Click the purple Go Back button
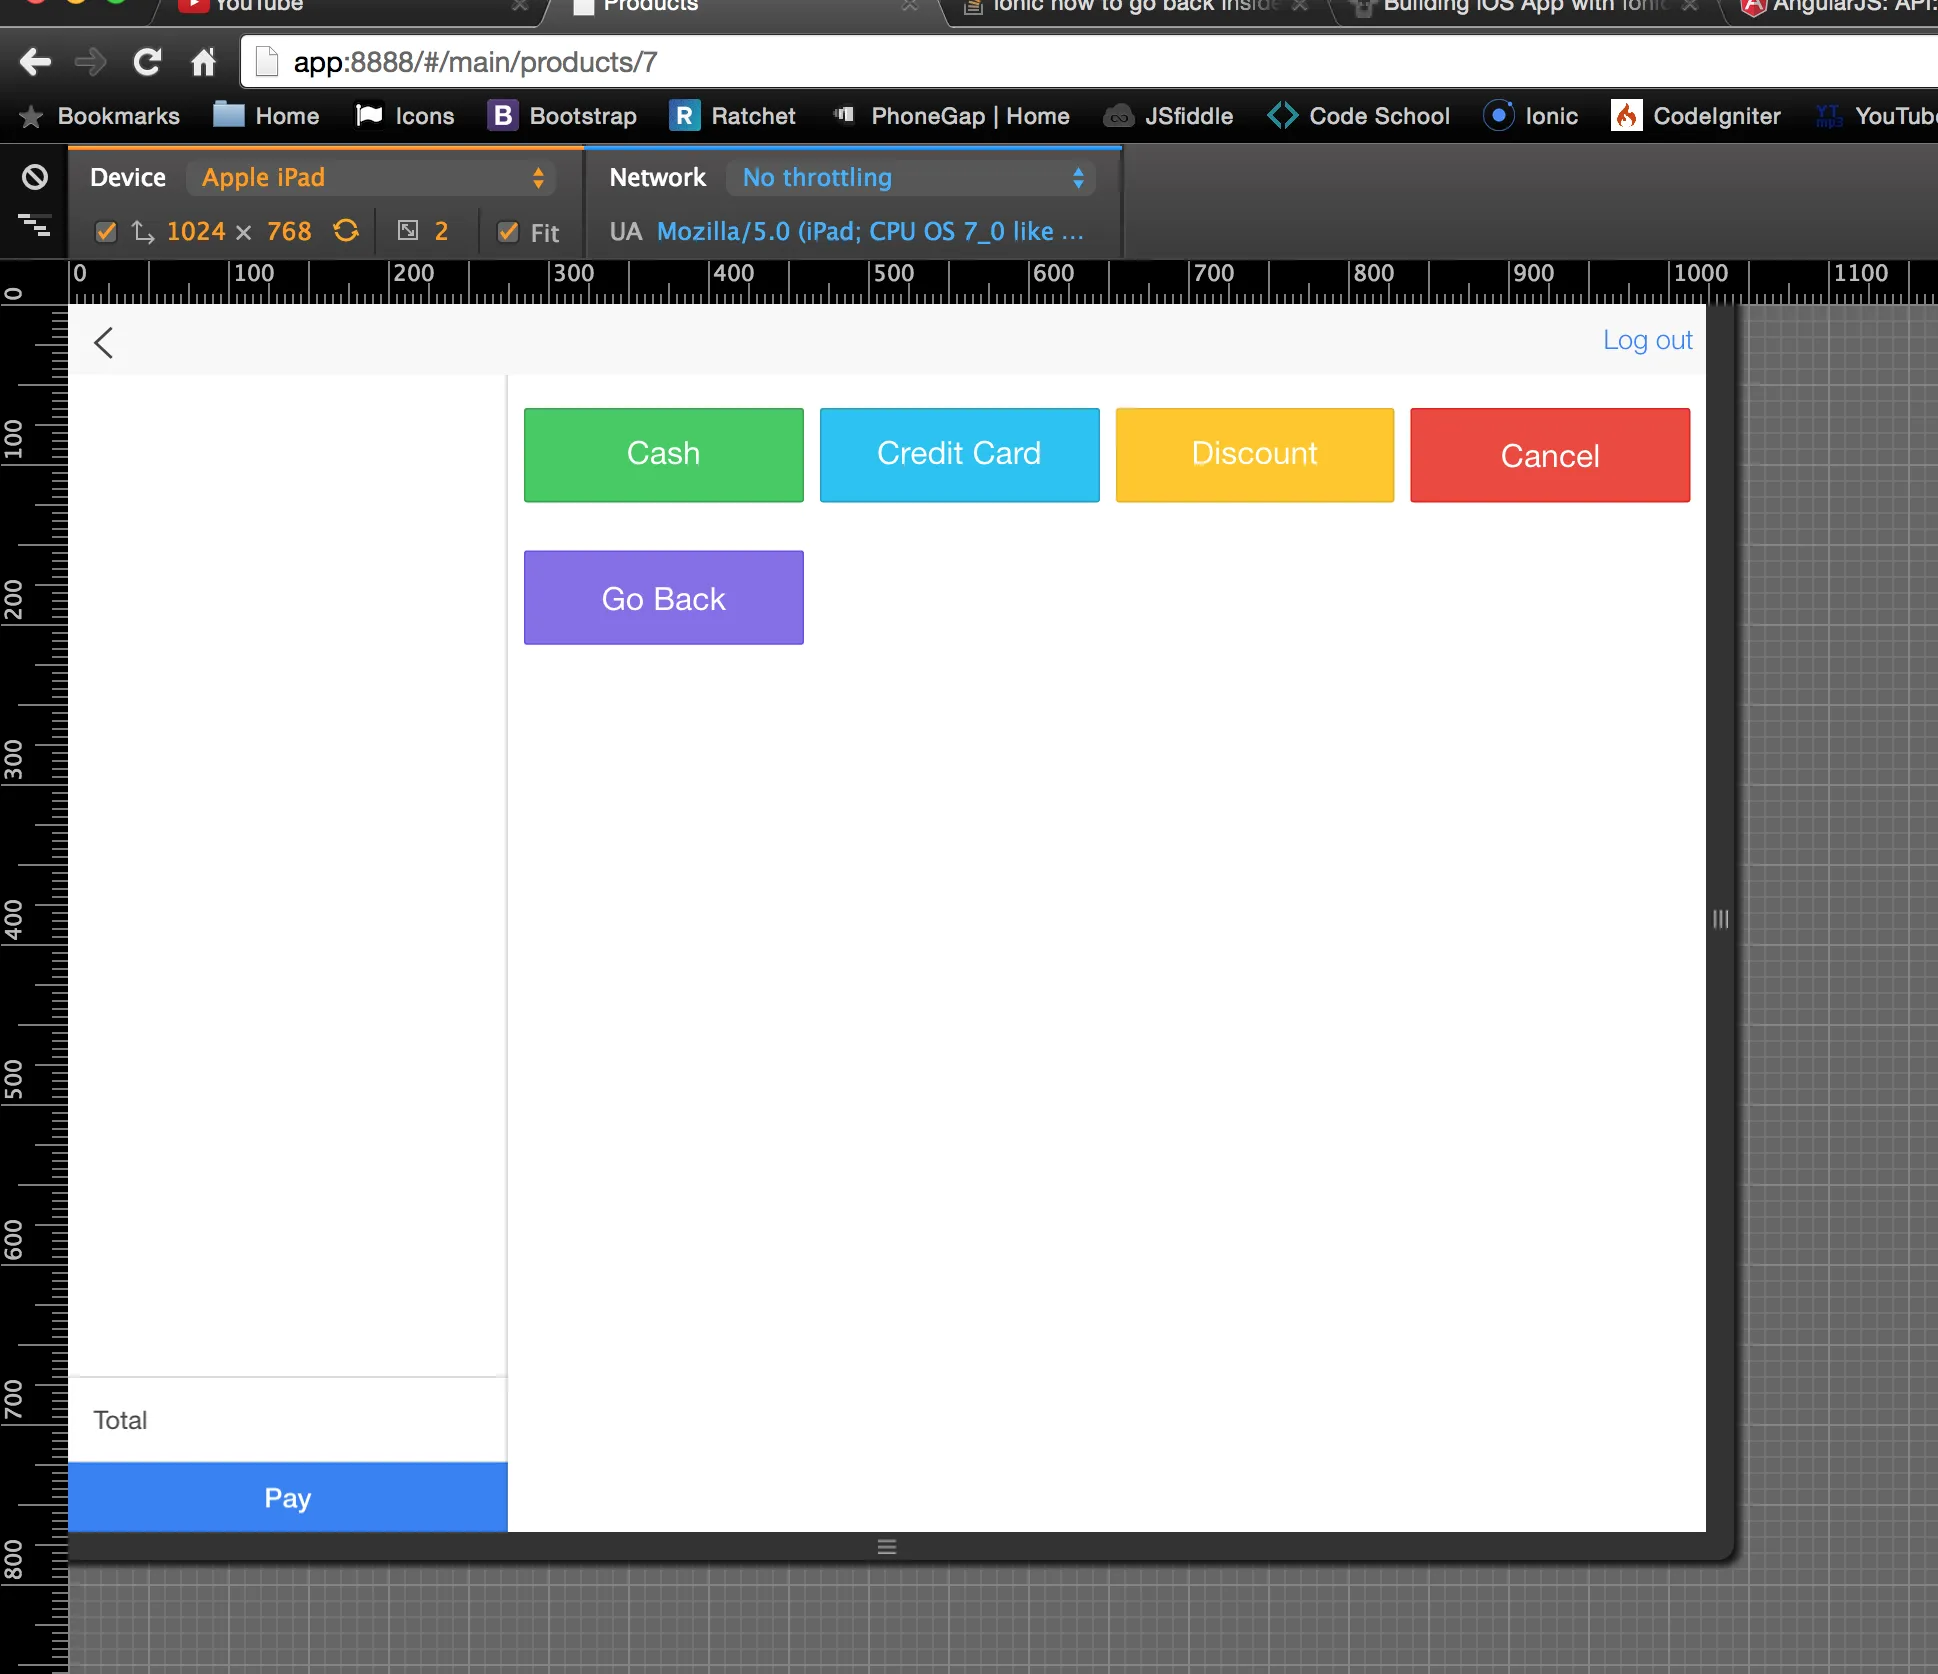Image resolution: width=1938 pixels, height=1674 pixels. (663, 598)
